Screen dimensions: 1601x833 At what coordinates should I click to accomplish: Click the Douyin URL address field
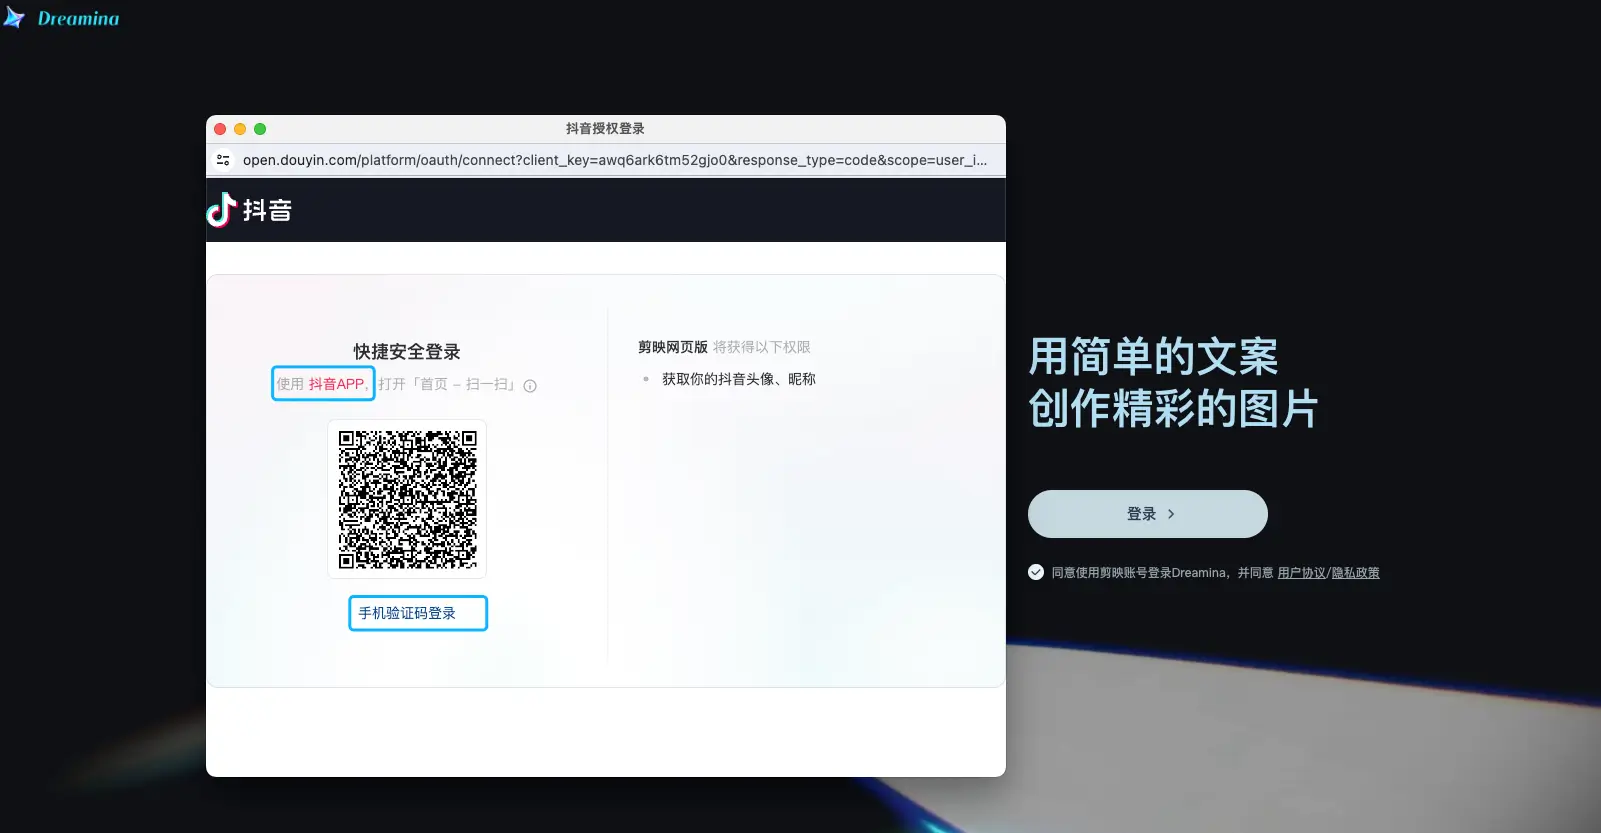point(614,160)
